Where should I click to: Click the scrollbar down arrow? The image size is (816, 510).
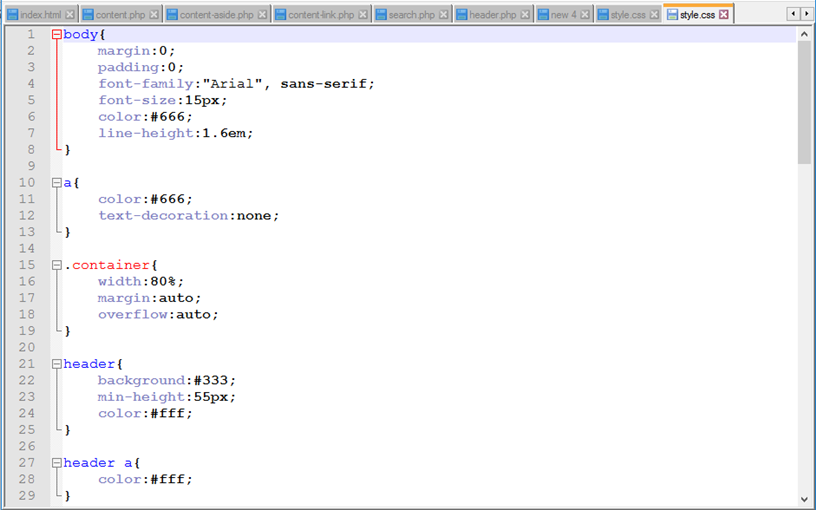[804, 499]
